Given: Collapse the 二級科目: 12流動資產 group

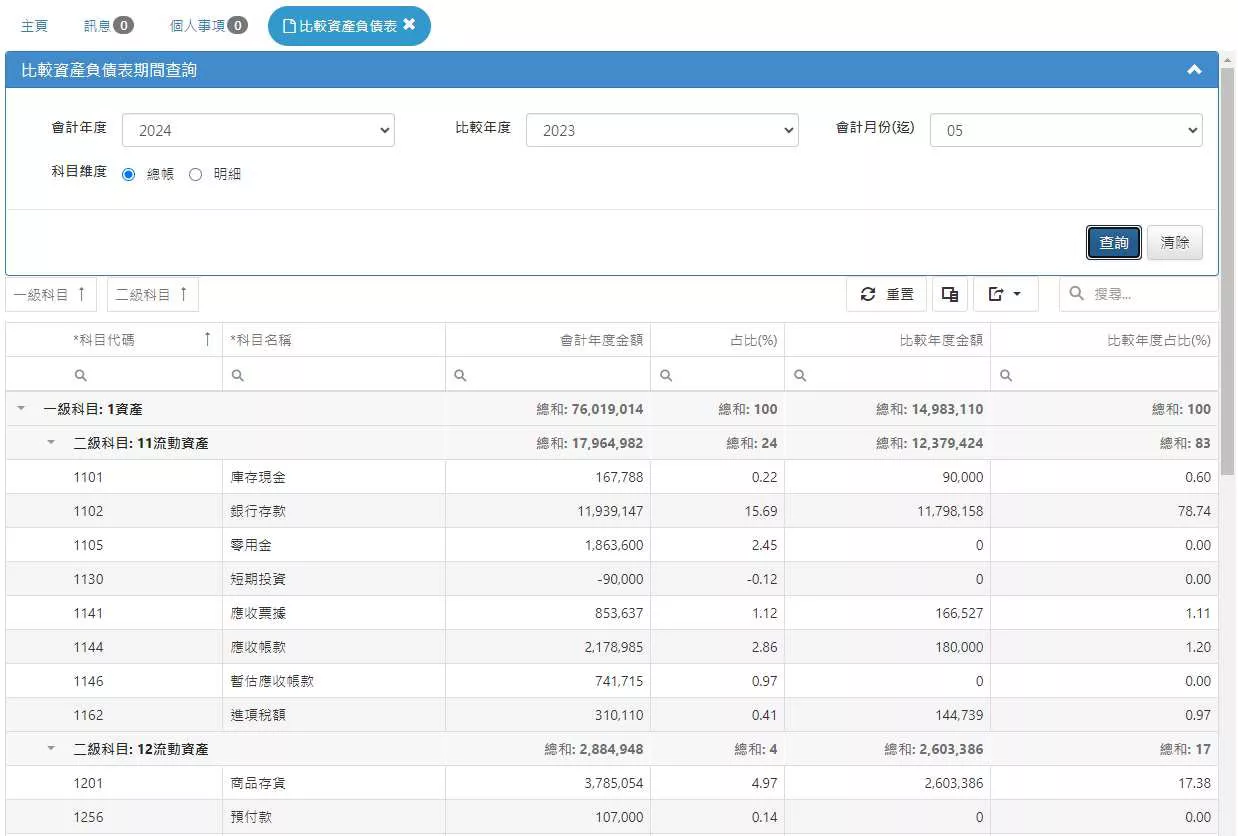Looking at the screenshot, I should [51, 749].
